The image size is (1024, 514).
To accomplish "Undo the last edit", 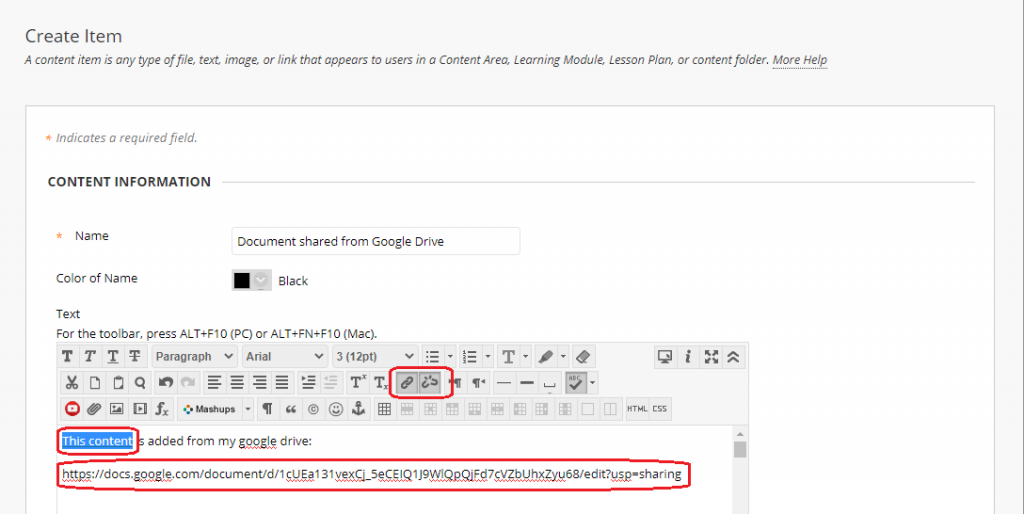I will tap(165, 383).
